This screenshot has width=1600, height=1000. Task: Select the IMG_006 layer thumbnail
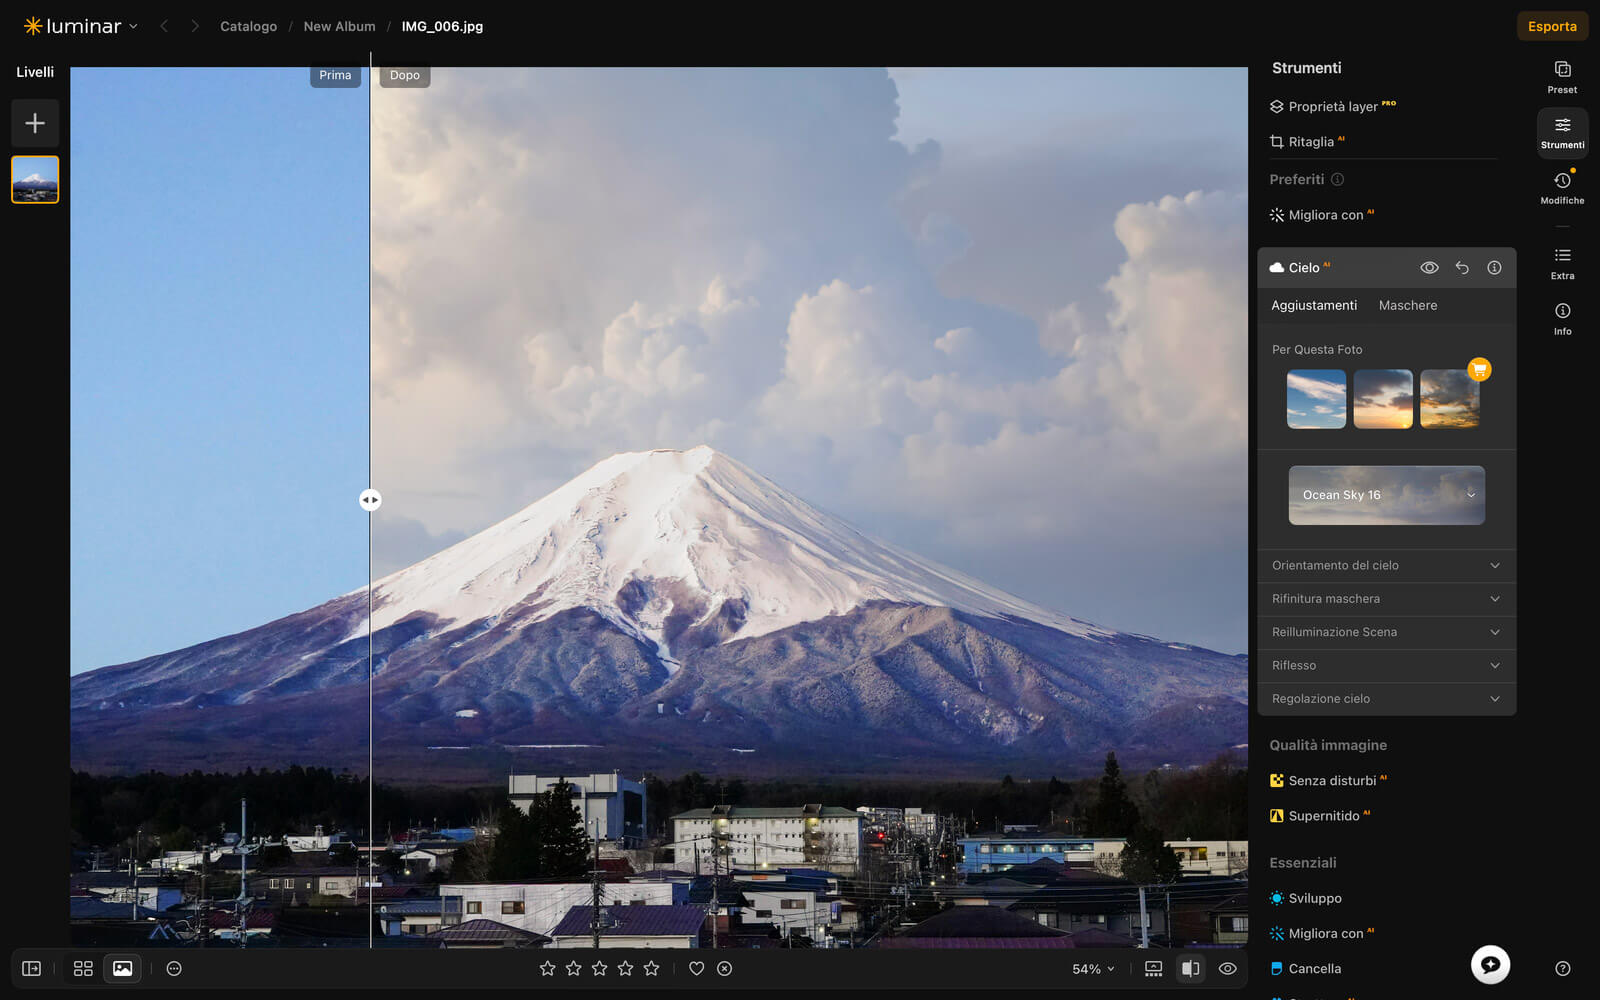[35, 180]
